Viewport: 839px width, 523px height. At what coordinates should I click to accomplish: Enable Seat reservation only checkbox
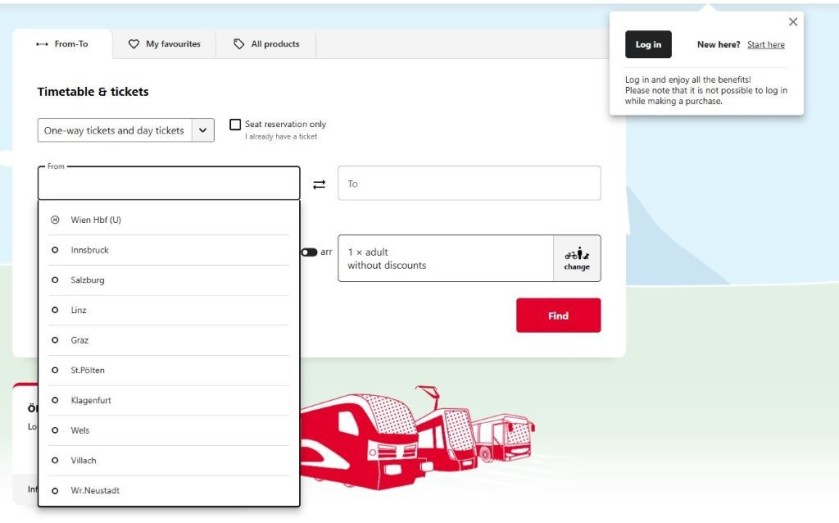[235, 125]
